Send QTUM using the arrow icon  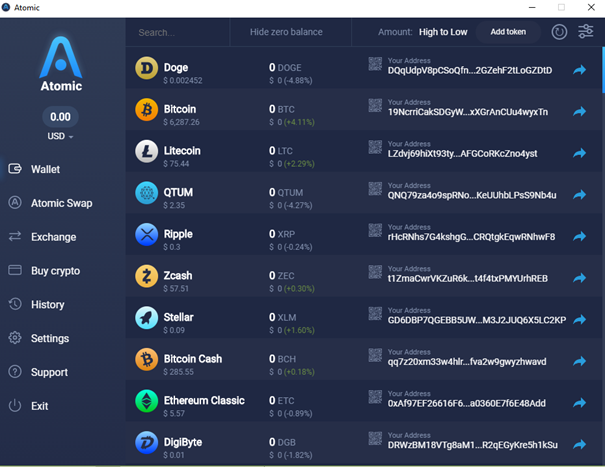pos(580,195)
